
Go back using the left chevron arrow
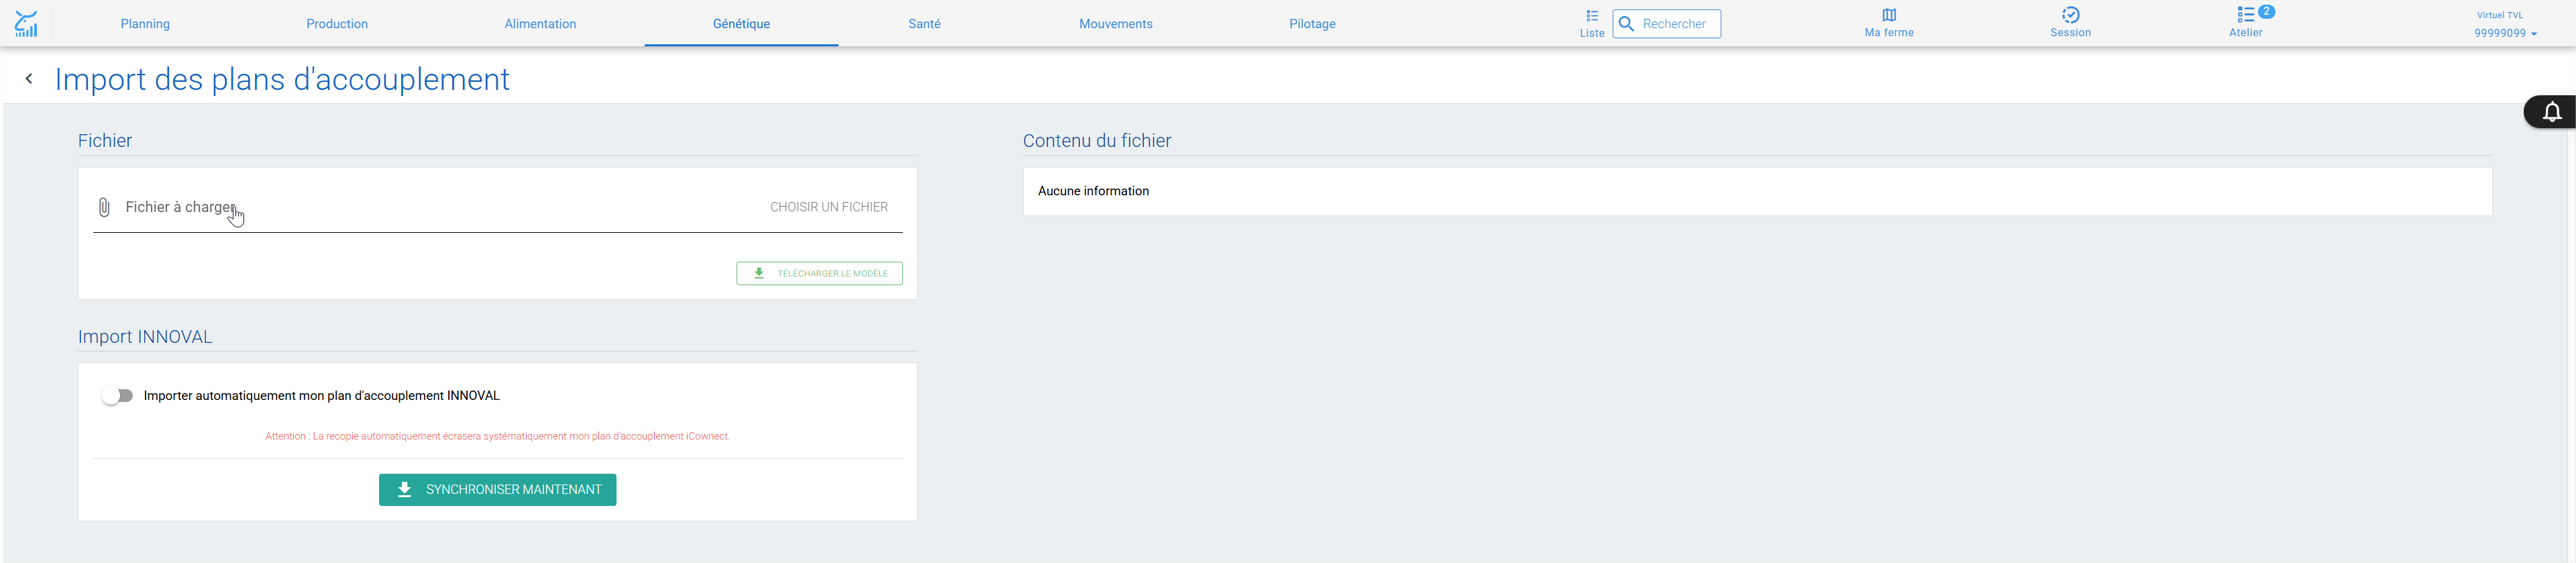[x=29, y=79]
